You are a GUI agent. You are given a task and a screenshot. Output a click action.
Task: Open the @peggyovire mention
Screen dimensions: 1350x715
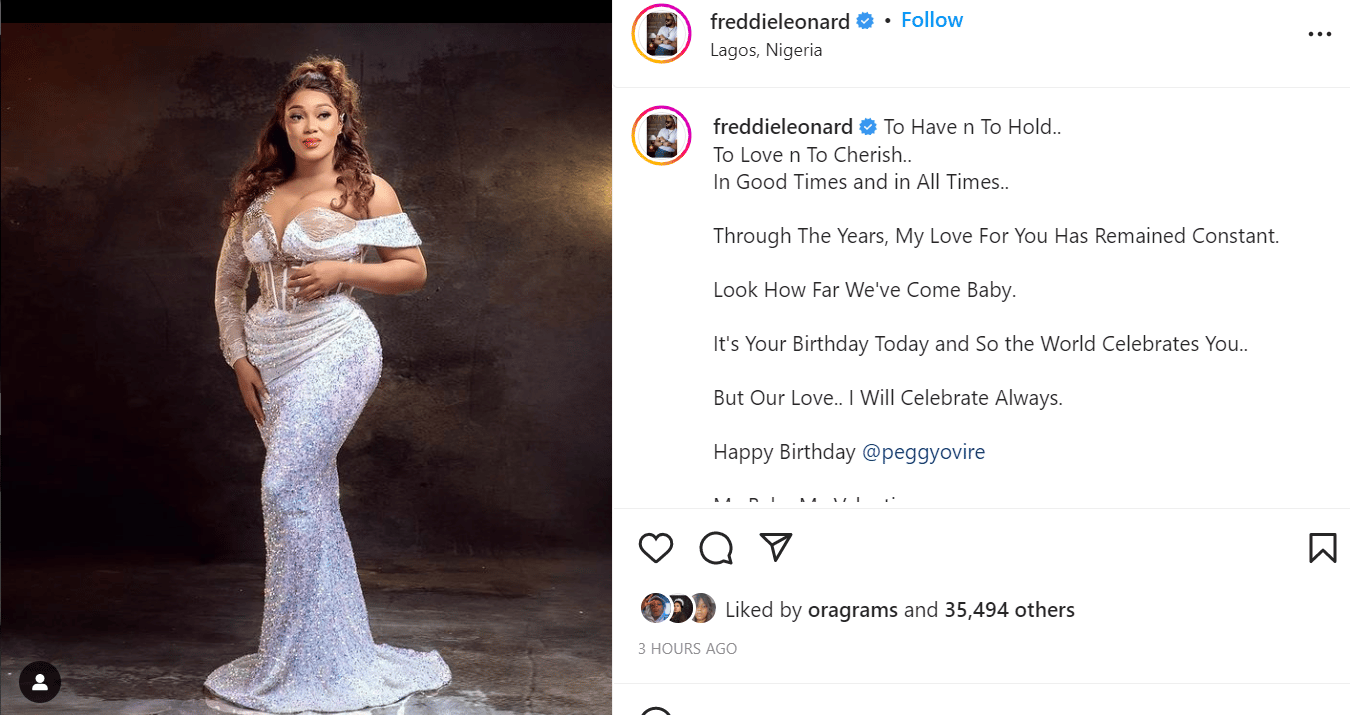[x=923, y=452]
